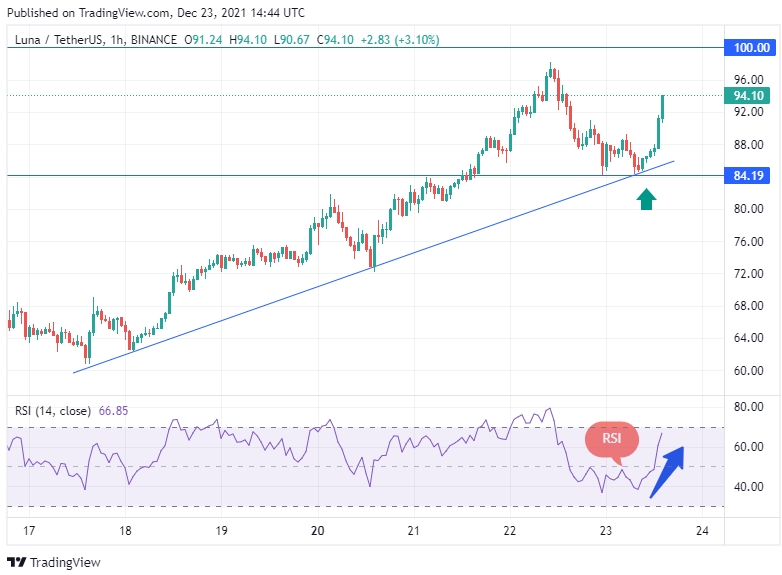Click the high value H94.10
The width and height of the screenshot is (782, 575).
coord(248,40)
